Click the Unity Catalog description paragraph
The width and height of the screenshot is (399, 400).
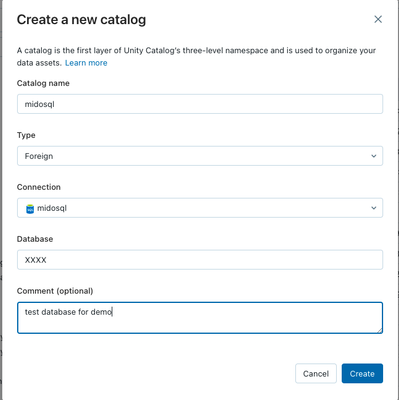pos(196,57)
